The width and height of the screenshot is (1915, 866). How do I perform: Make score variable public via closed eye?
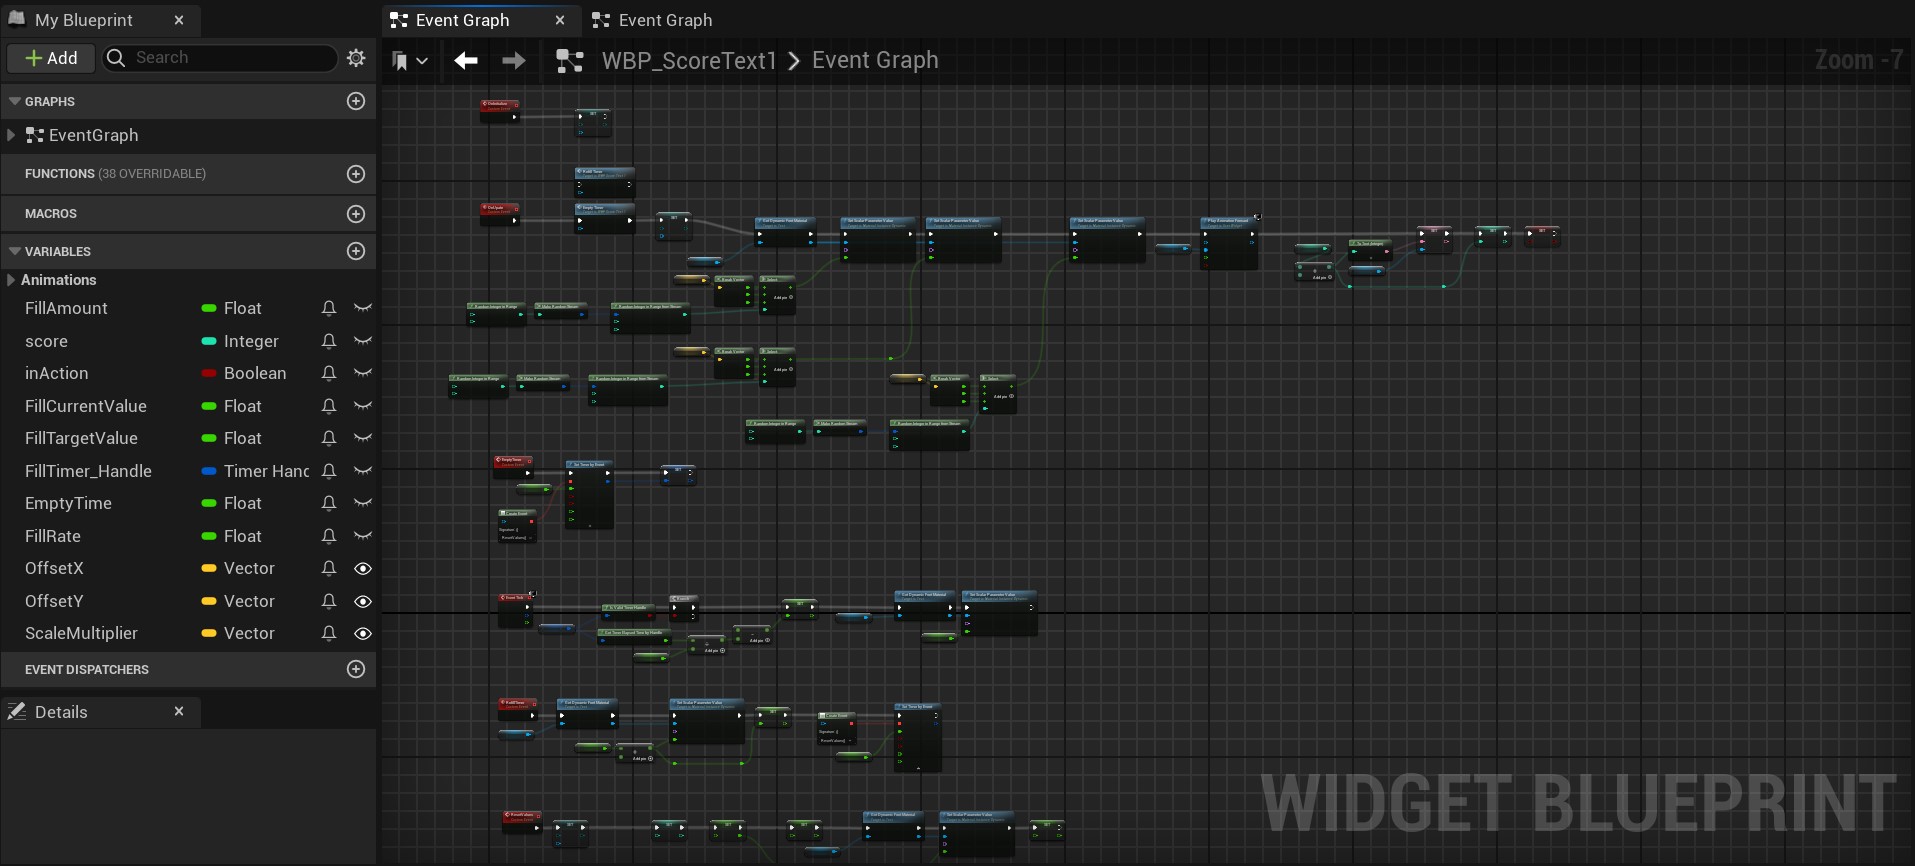pos(363,341)
